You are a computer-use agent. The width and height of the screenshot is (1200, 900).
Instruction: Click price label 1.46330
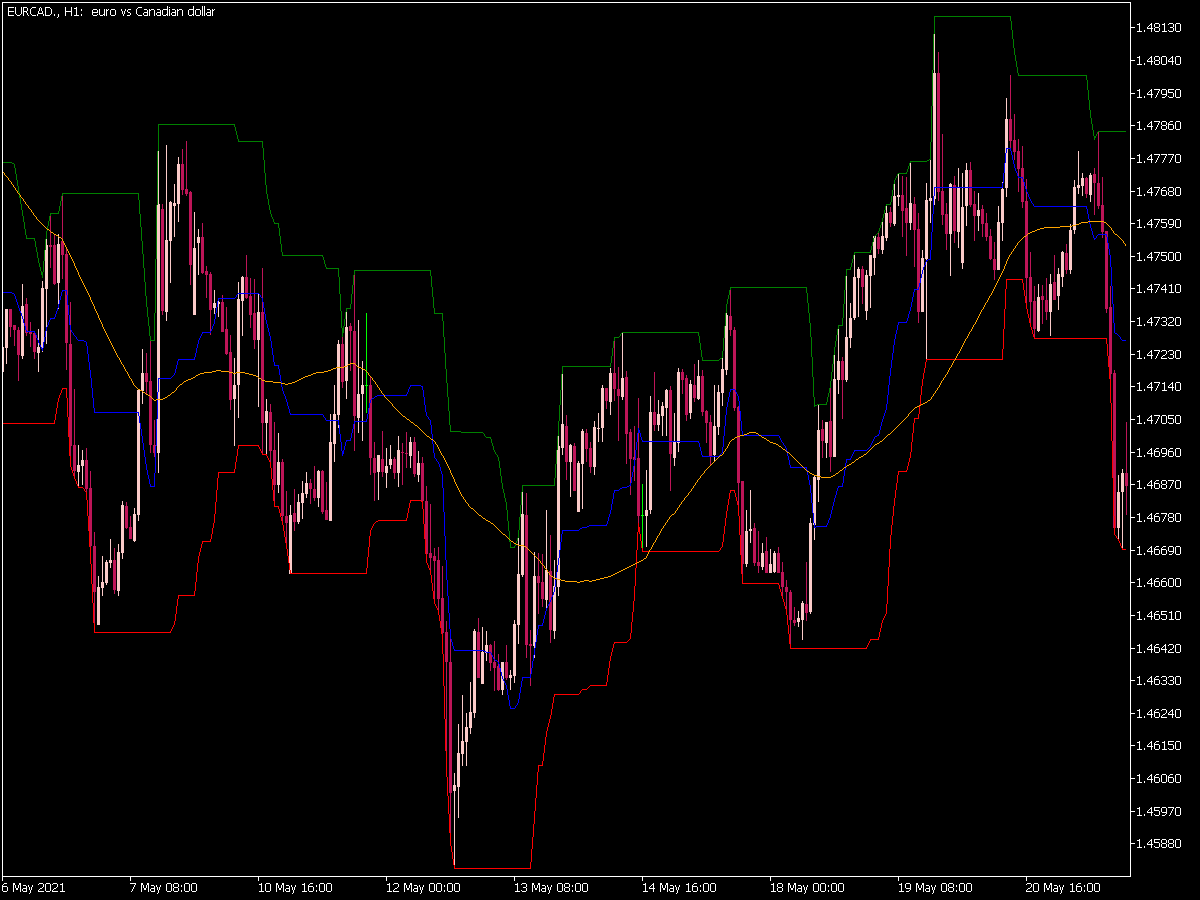click(x=1161, y=680)
